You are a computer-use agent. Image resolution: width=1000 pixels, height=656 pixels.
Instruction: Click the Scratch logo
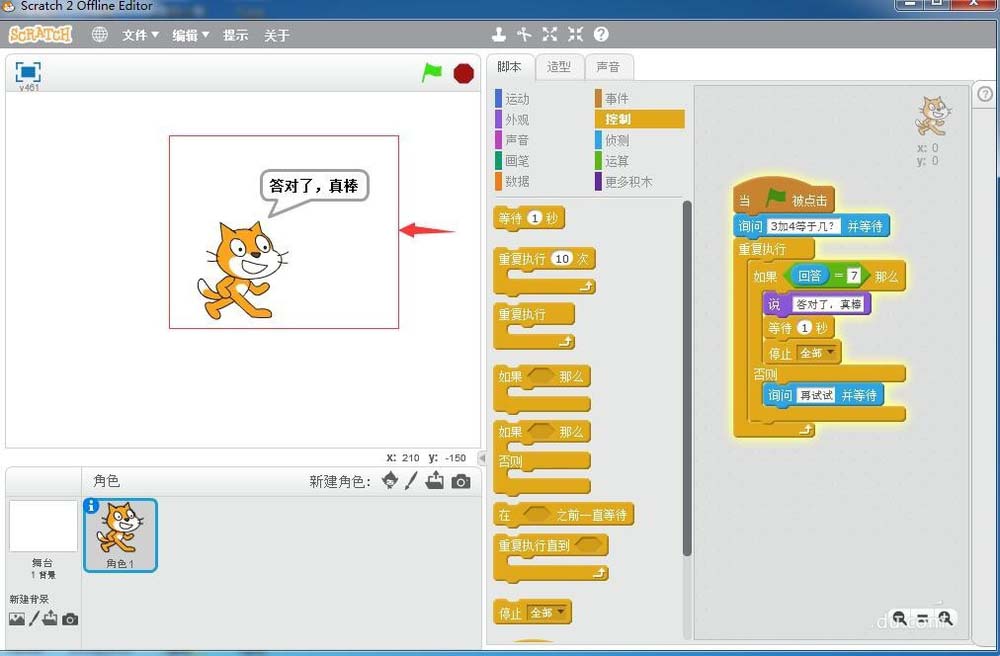[40, 34]
